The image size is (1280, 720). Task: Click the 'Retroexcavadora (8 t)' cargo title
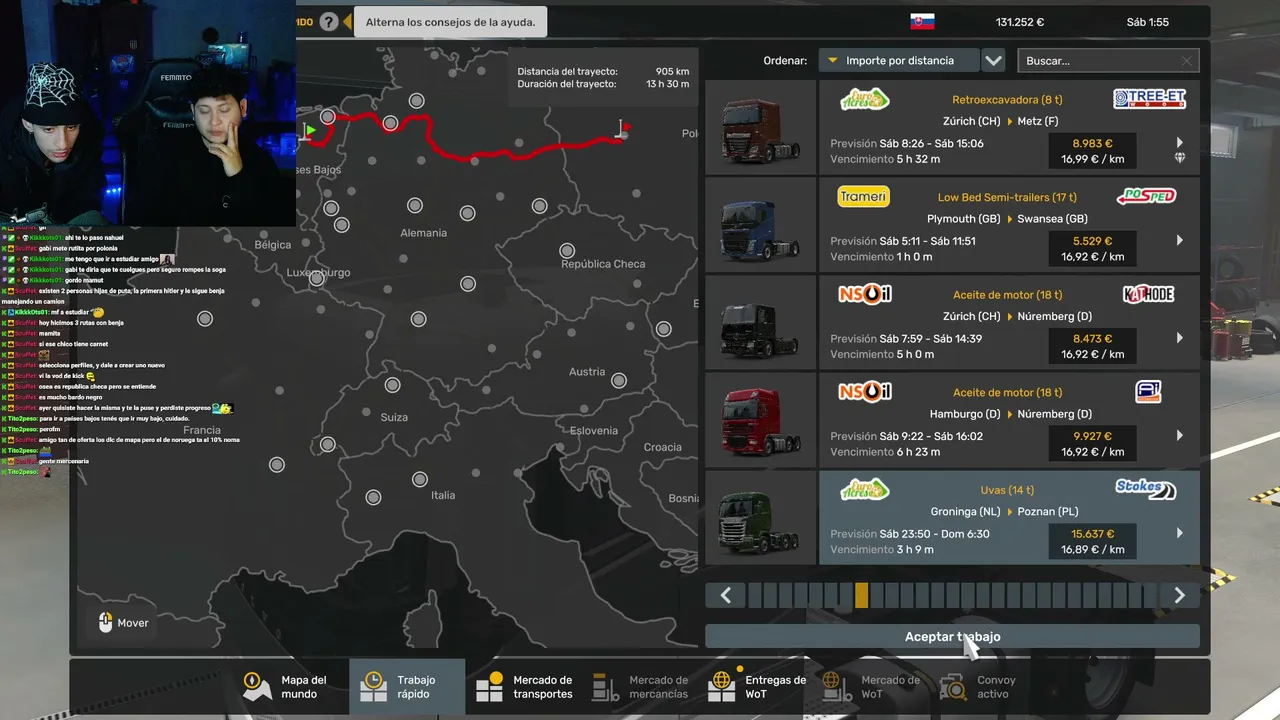[1007, 100]
